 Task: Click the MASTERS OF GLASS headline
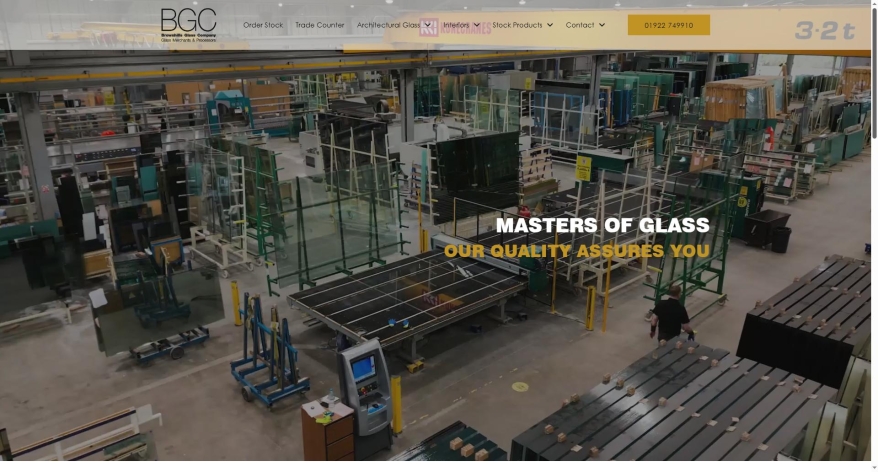[603, 225]
